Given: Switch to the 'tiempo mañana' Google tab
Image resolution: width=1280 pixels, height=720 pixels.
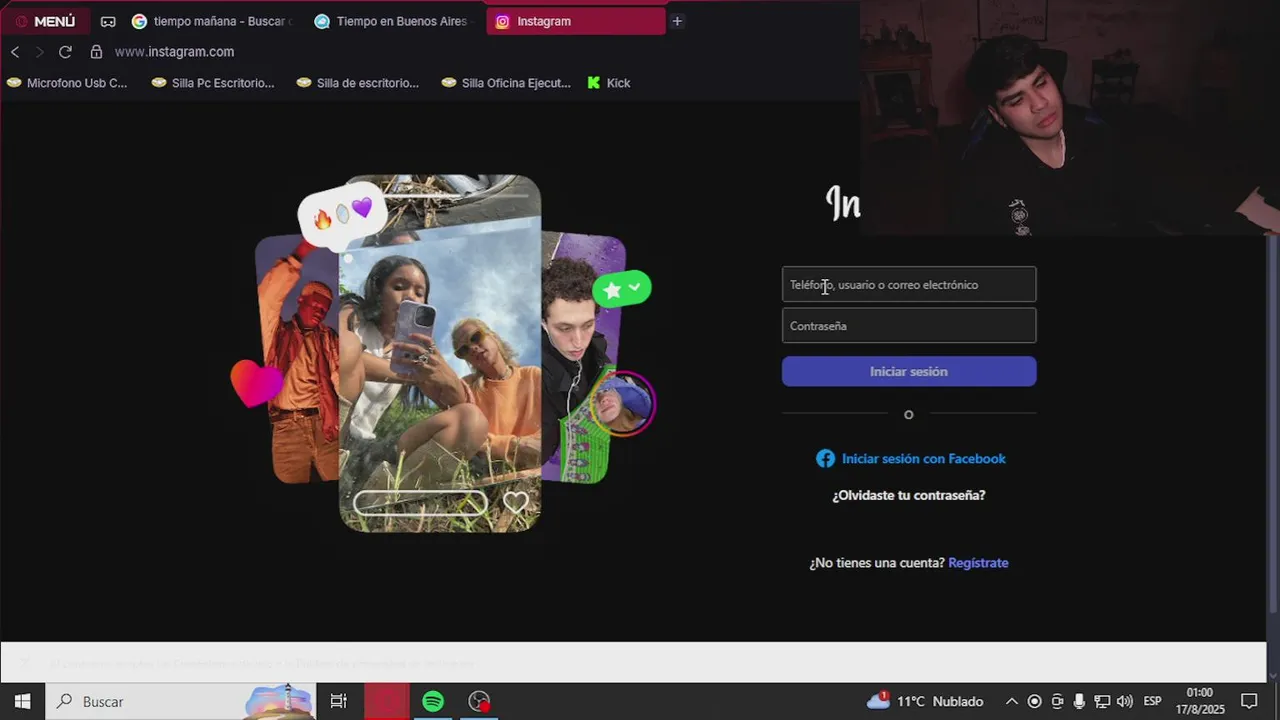Looking at the screenshot, I should click(213, 21).
